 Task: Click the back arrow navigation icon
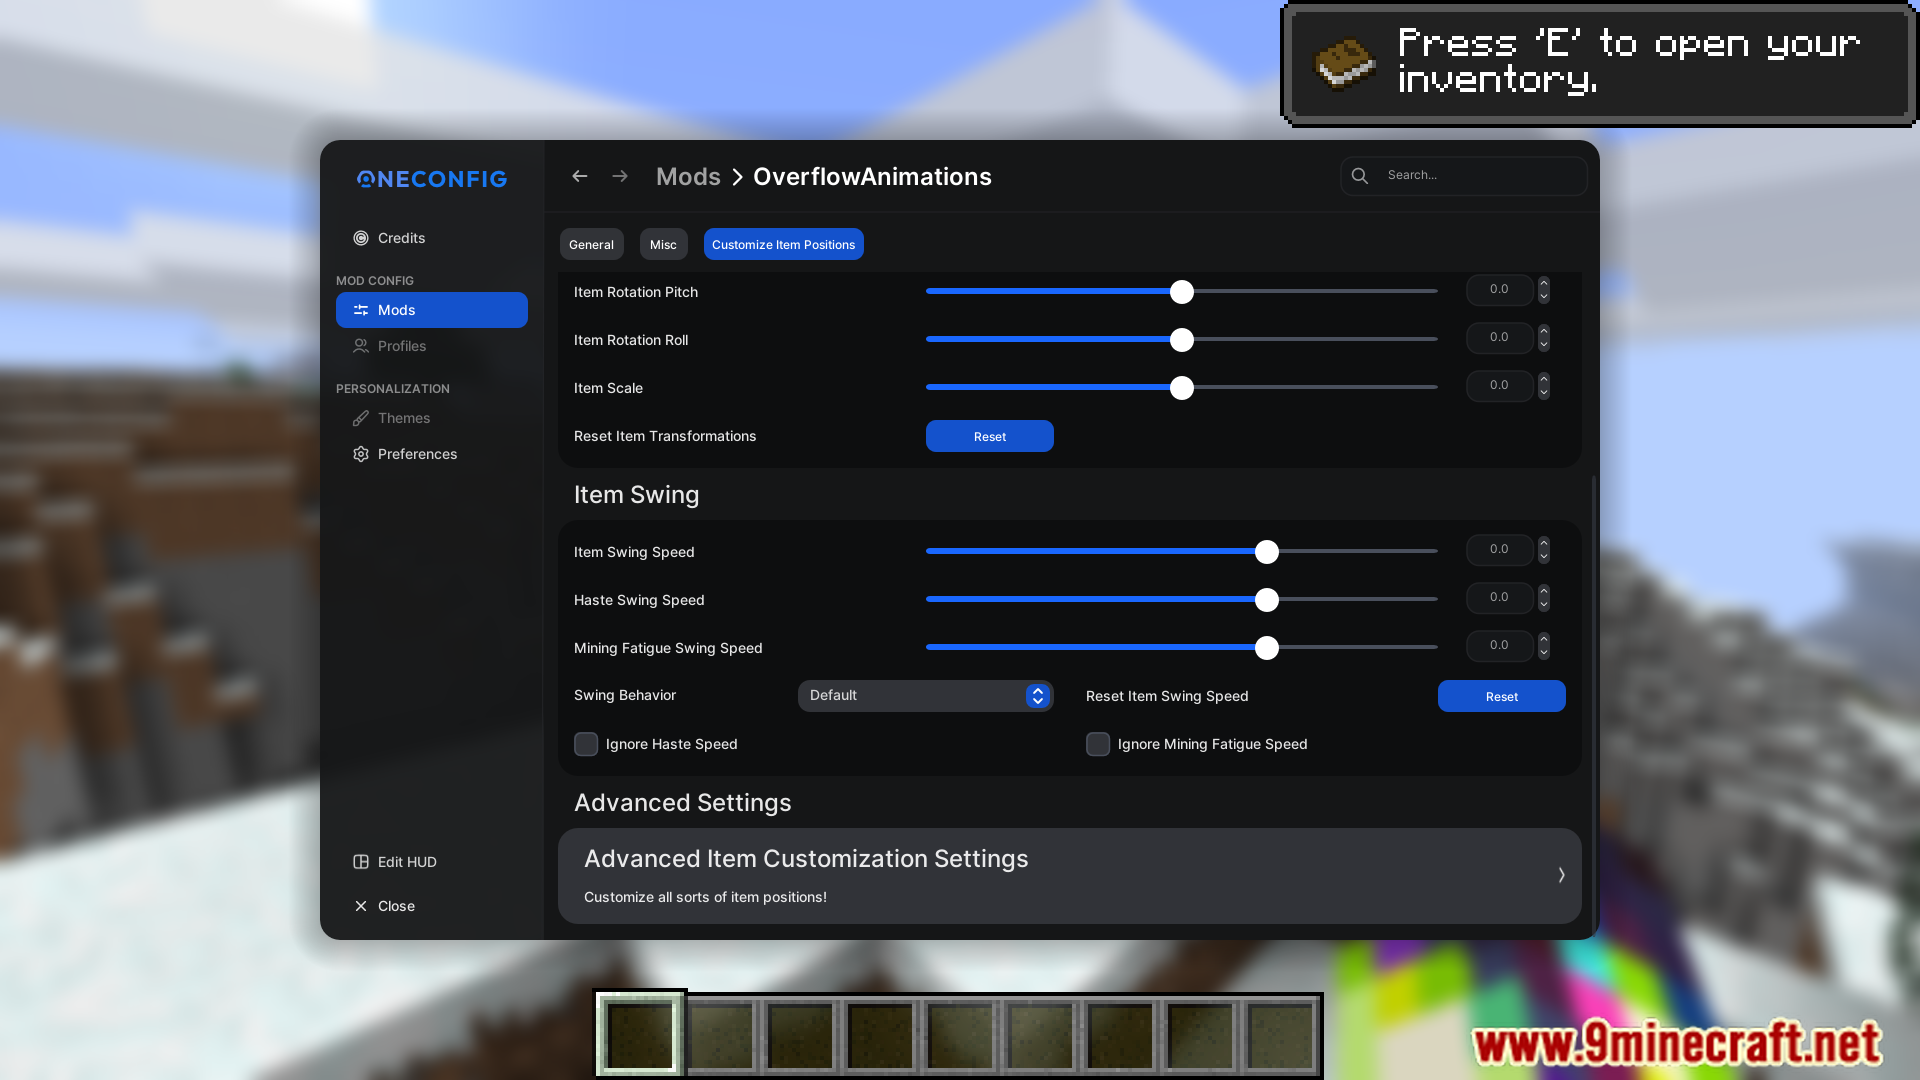coord(580,176)
